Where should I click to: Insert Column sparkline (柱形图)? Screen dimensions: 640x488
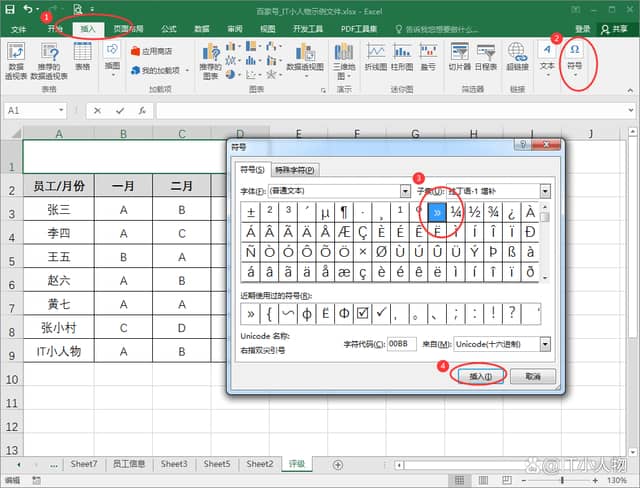click(402, 57)
